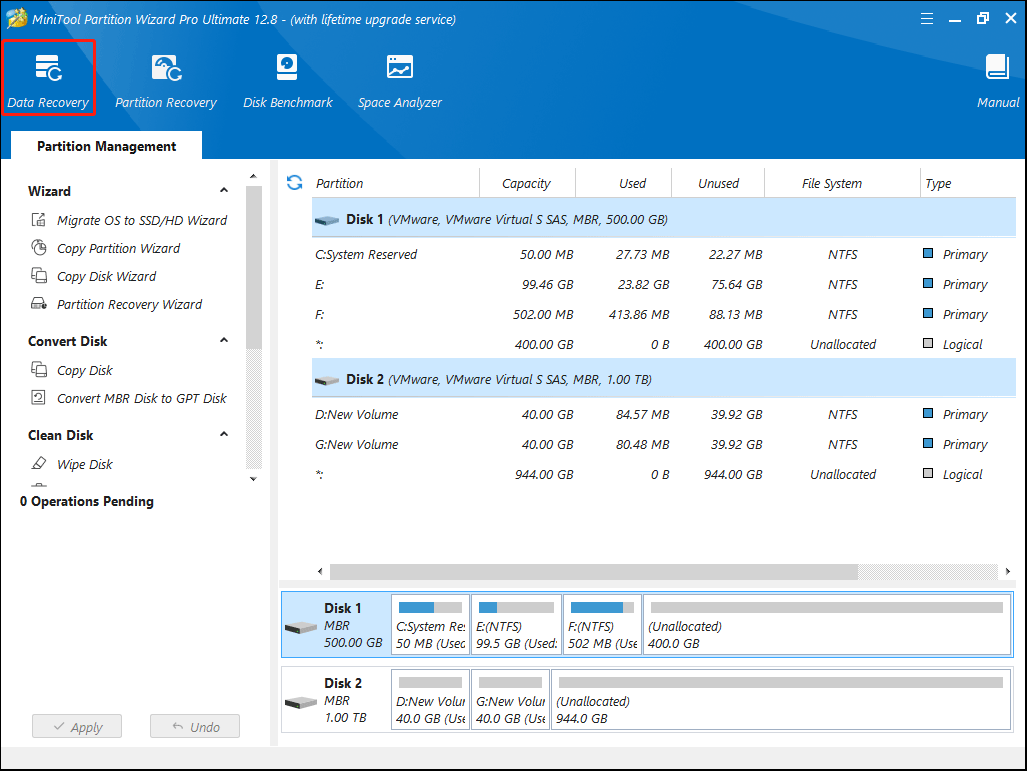Select G:New Volume partition row
The image size is (1027, 771).
pyautogui.click(x=663, y=444)
